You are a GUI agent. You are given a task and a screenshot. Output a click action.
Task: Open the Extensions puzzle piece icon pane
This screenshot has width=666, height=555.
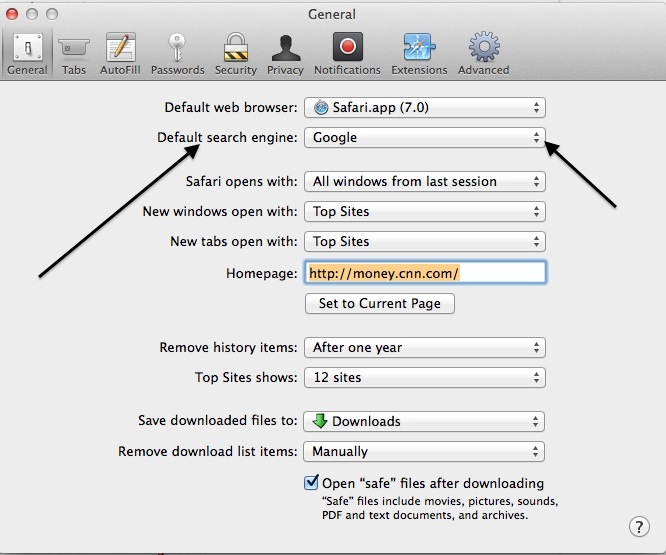tap(419, 54)
